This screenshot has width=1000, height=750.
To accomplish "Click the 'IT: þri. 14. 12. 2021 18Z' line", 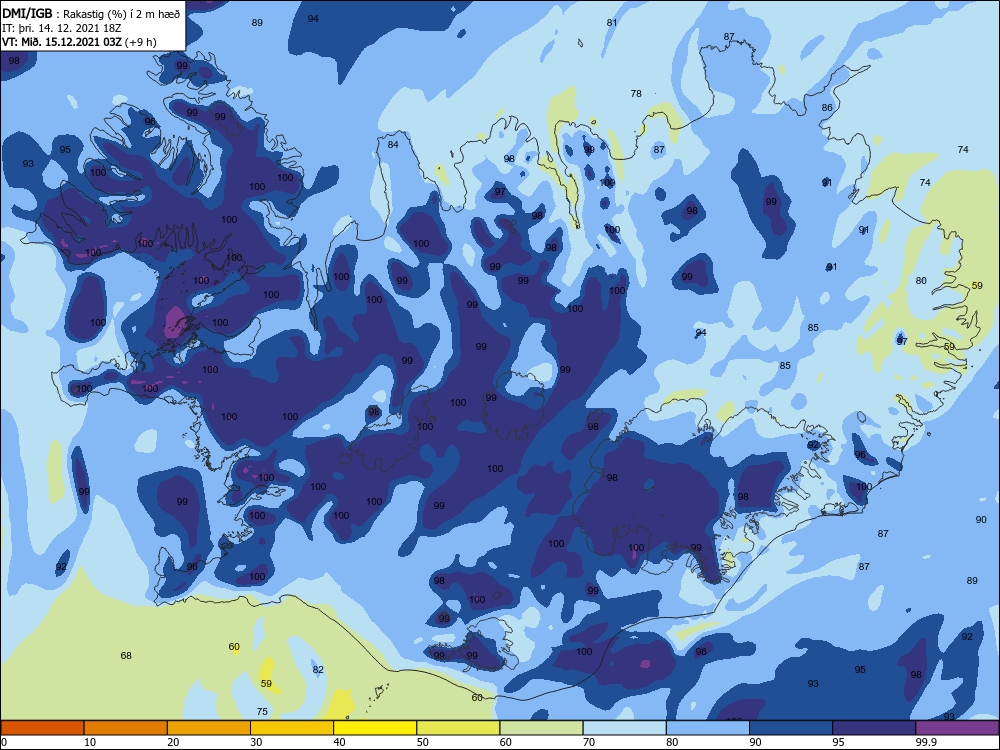I will coord(62,28).
